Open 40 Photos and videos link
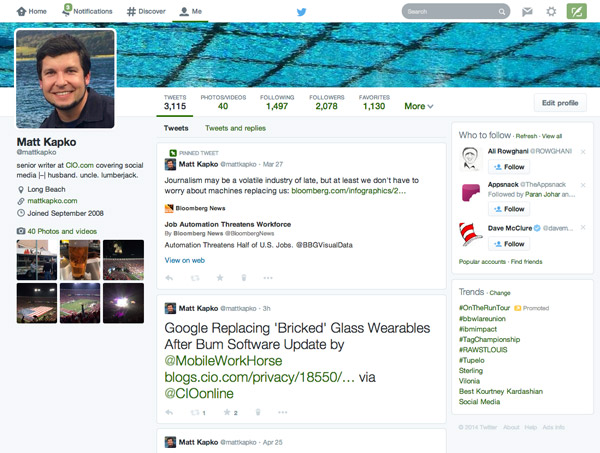This screenshot has width=600, height=453. [62, 231]
